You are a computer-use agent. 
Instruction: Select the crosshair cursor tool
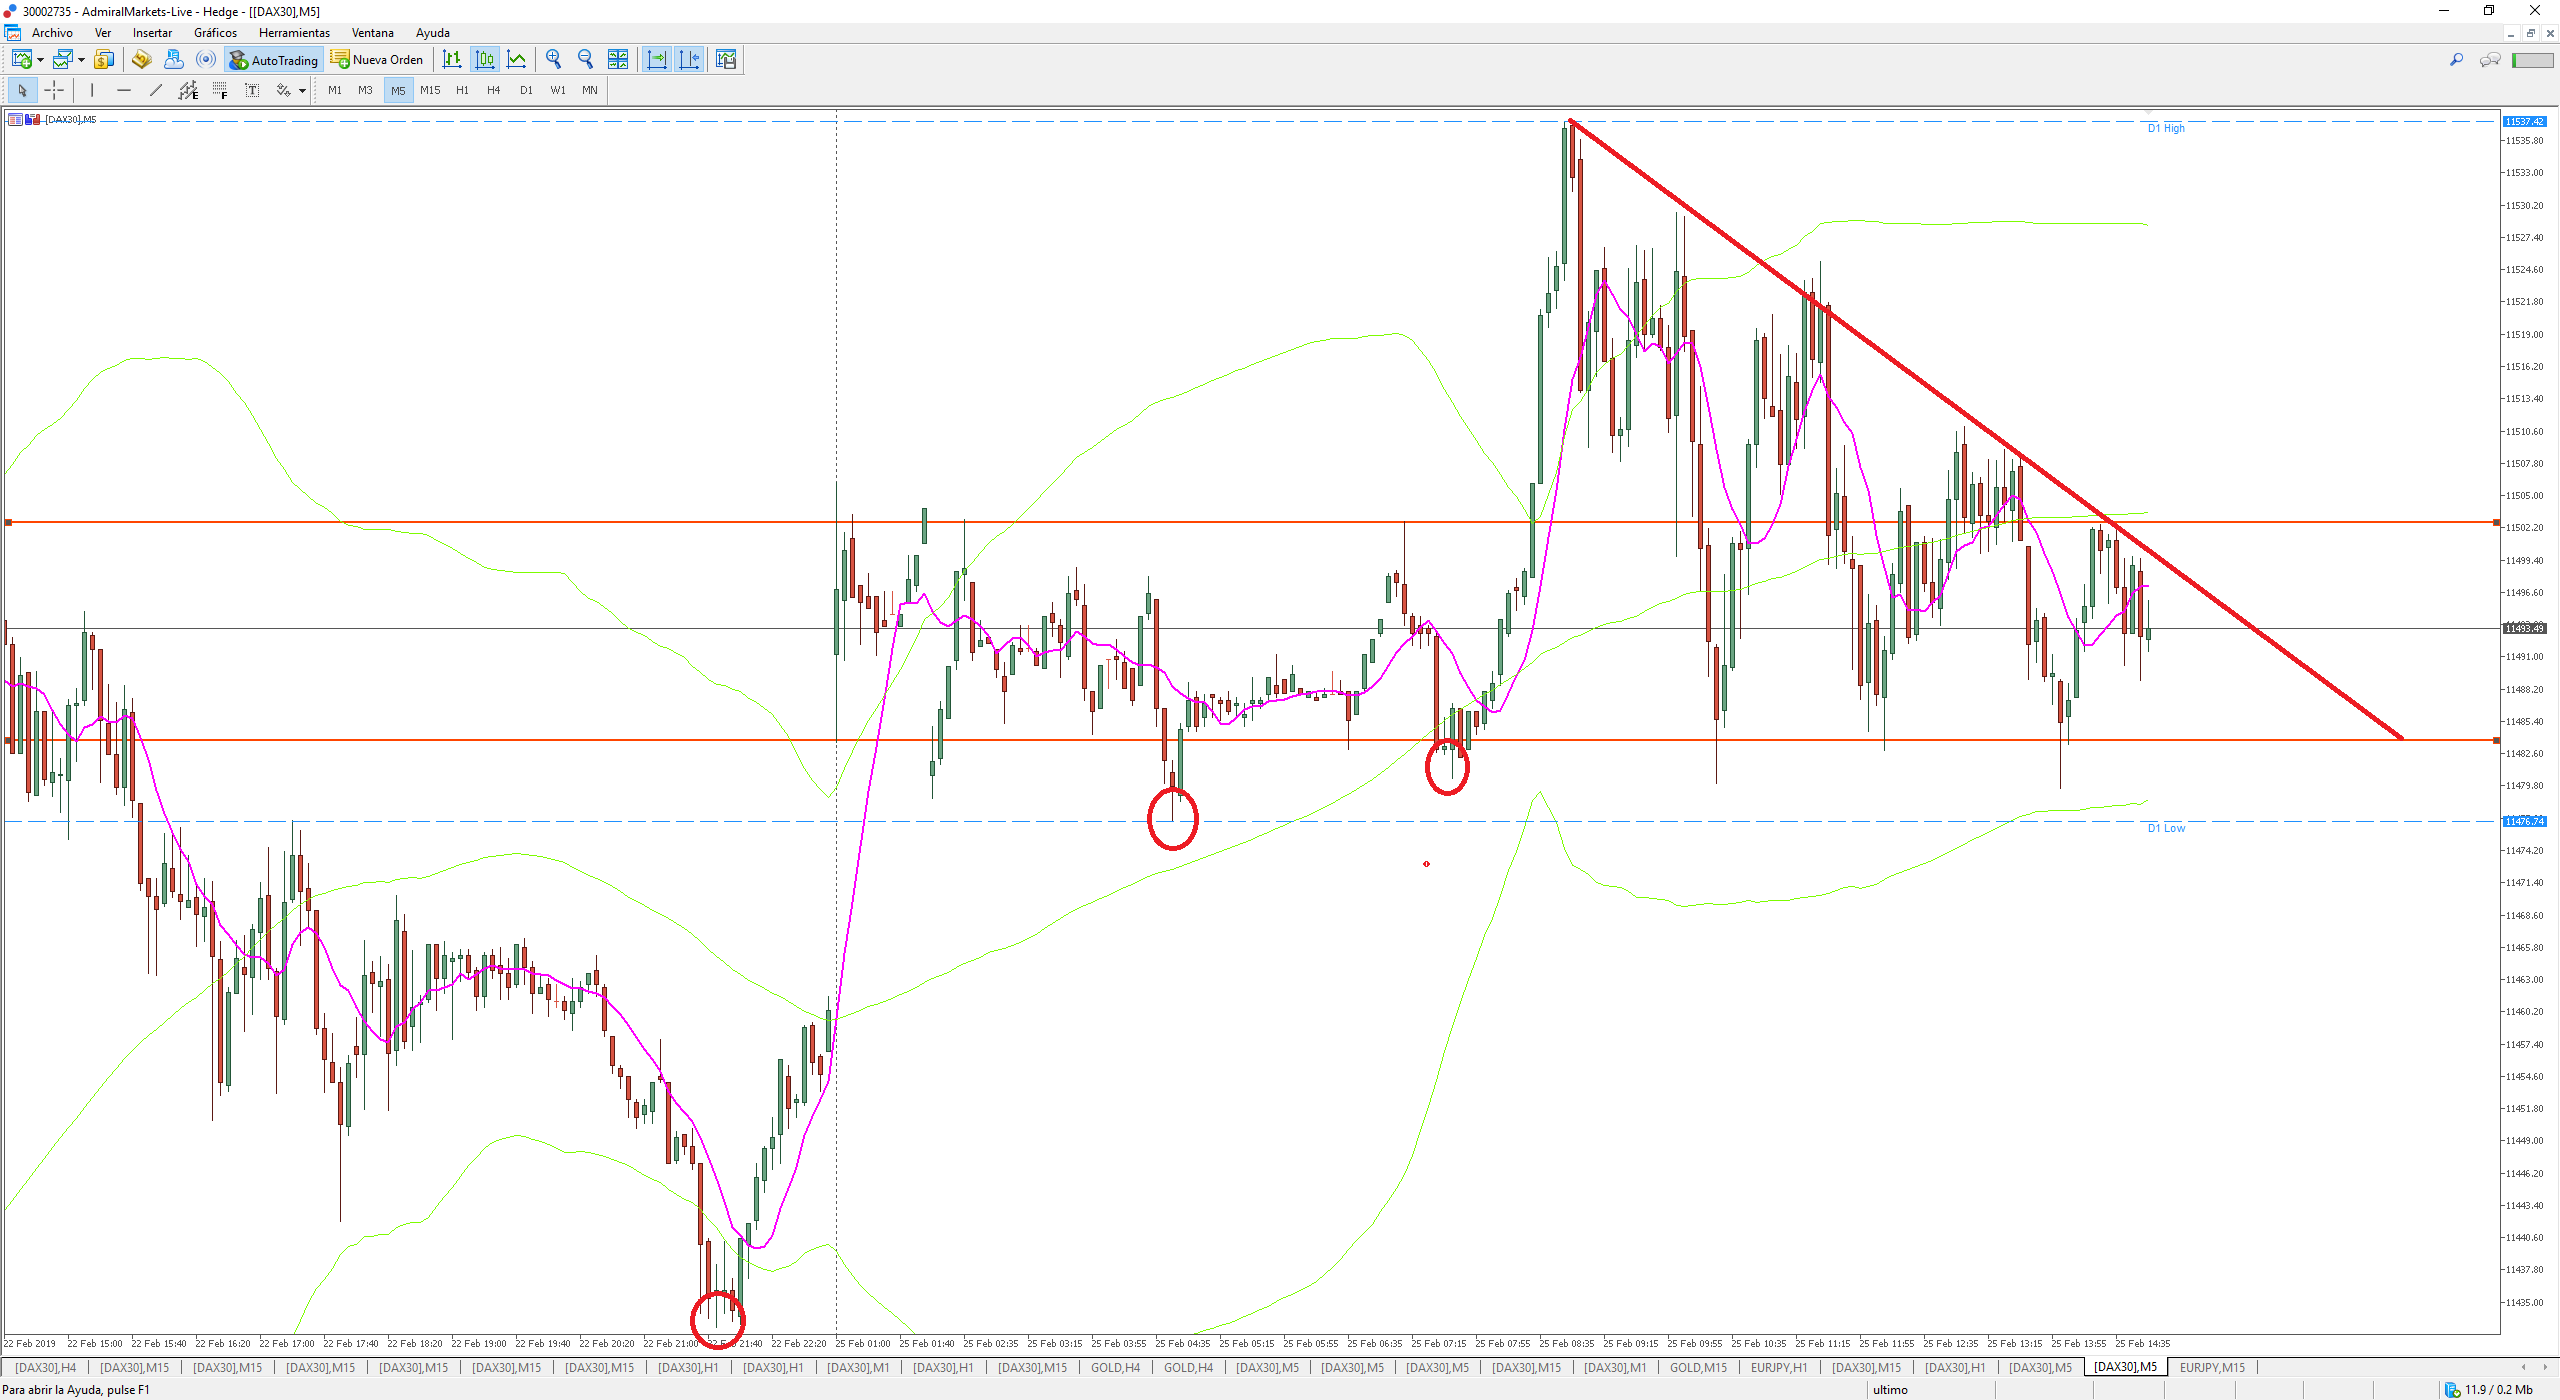[54, 90]
